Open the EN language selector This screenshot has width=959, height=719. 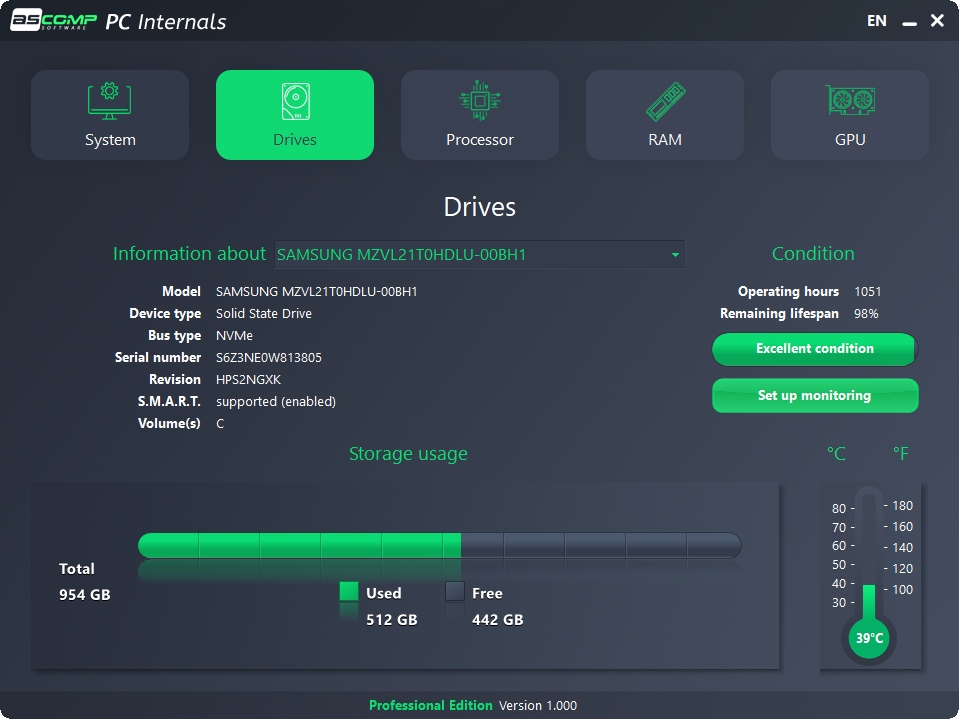877,21
